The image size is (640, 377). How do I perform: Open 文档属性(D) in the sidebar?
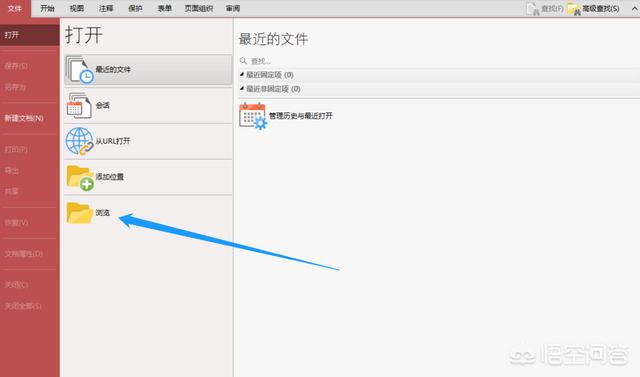(x=23, y=254)
